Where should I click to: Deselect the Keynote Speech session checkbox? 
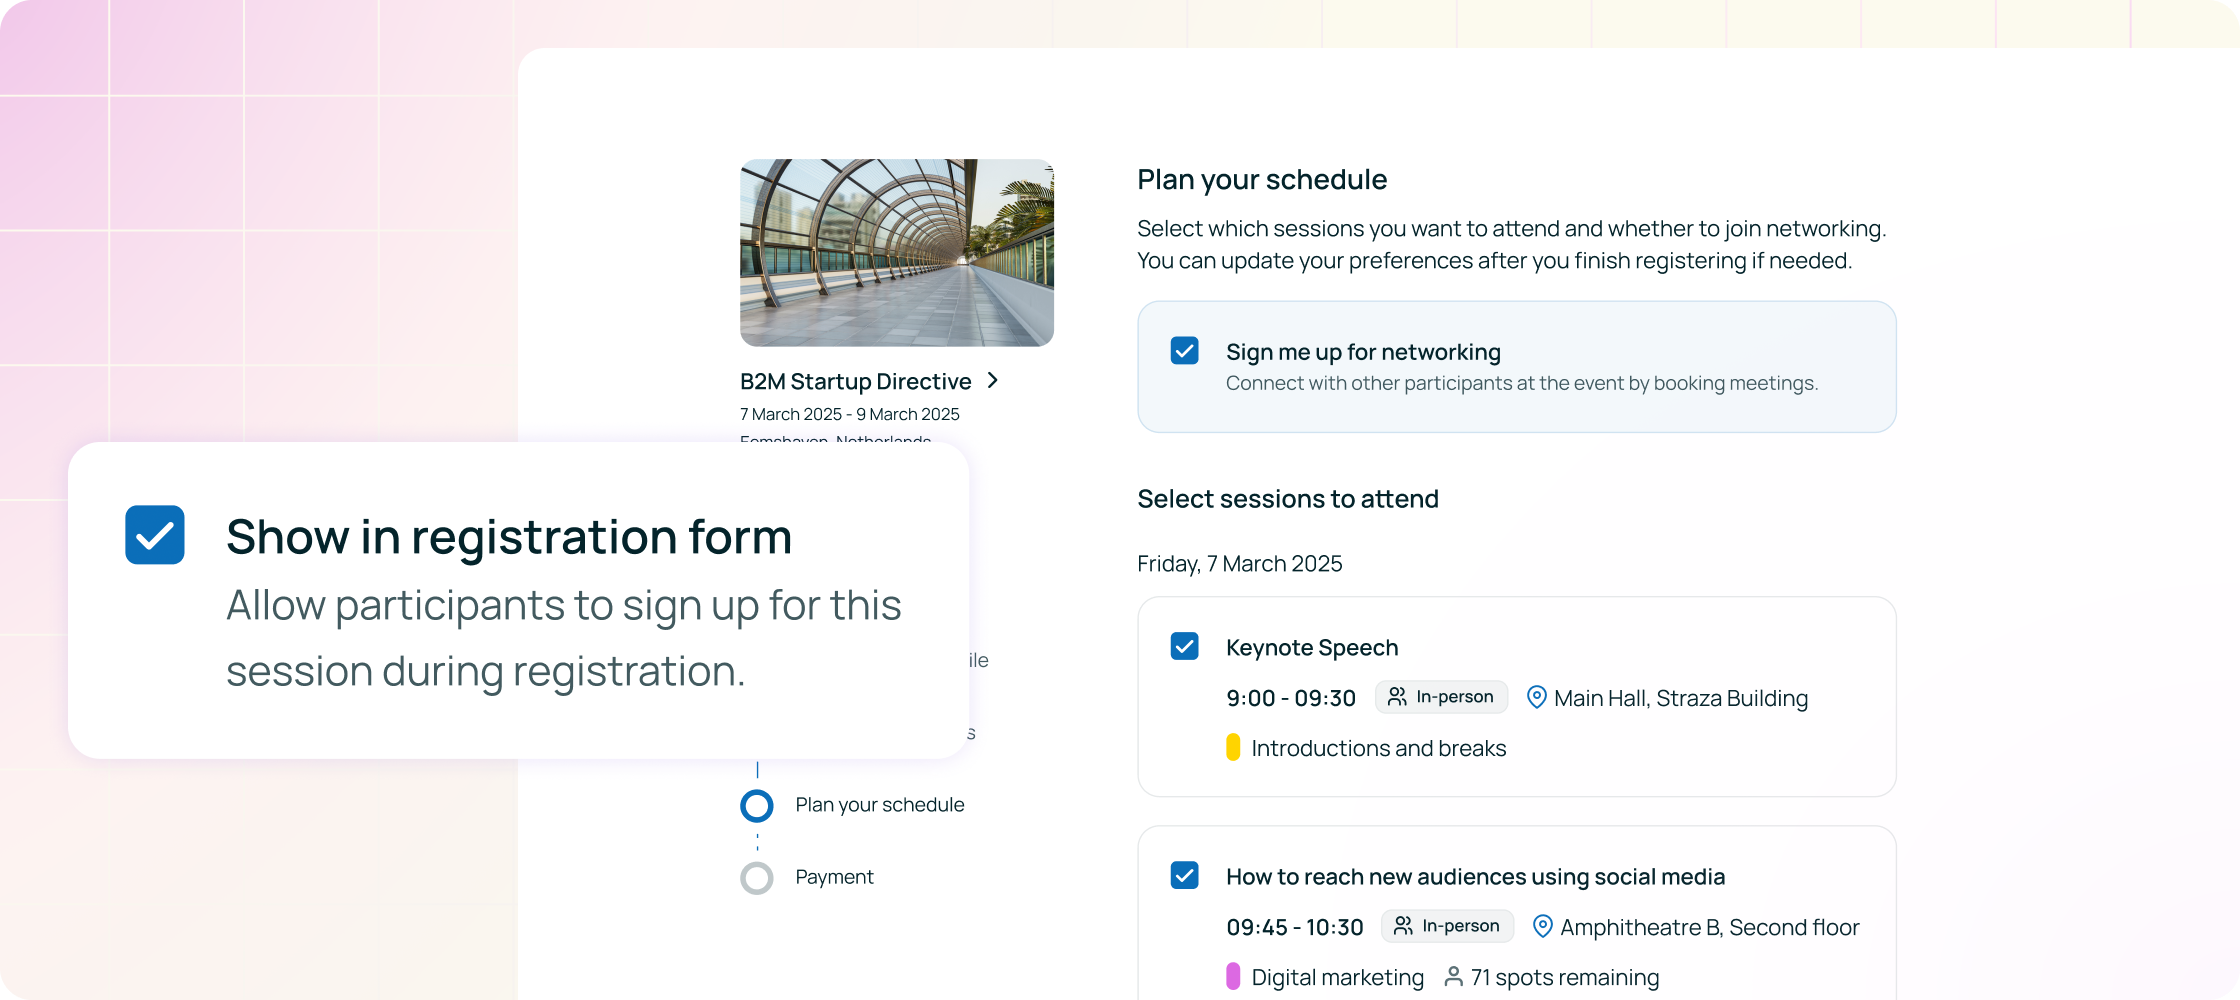click(1185, 647)
